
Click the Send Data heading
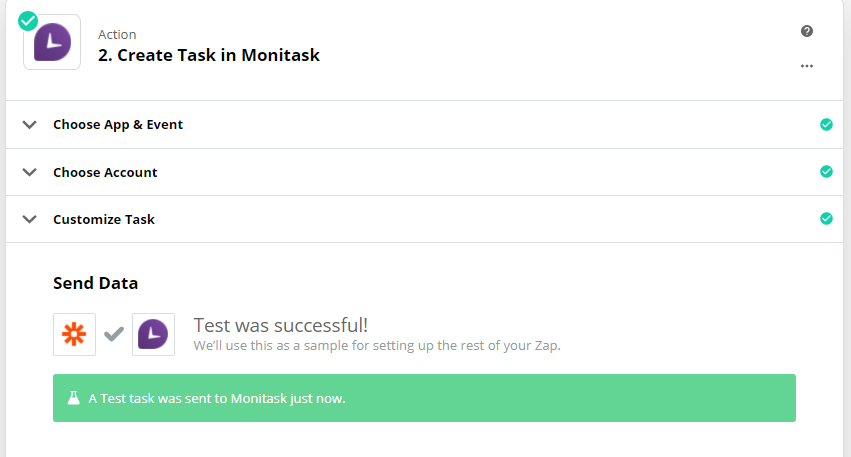coord(95,283)
